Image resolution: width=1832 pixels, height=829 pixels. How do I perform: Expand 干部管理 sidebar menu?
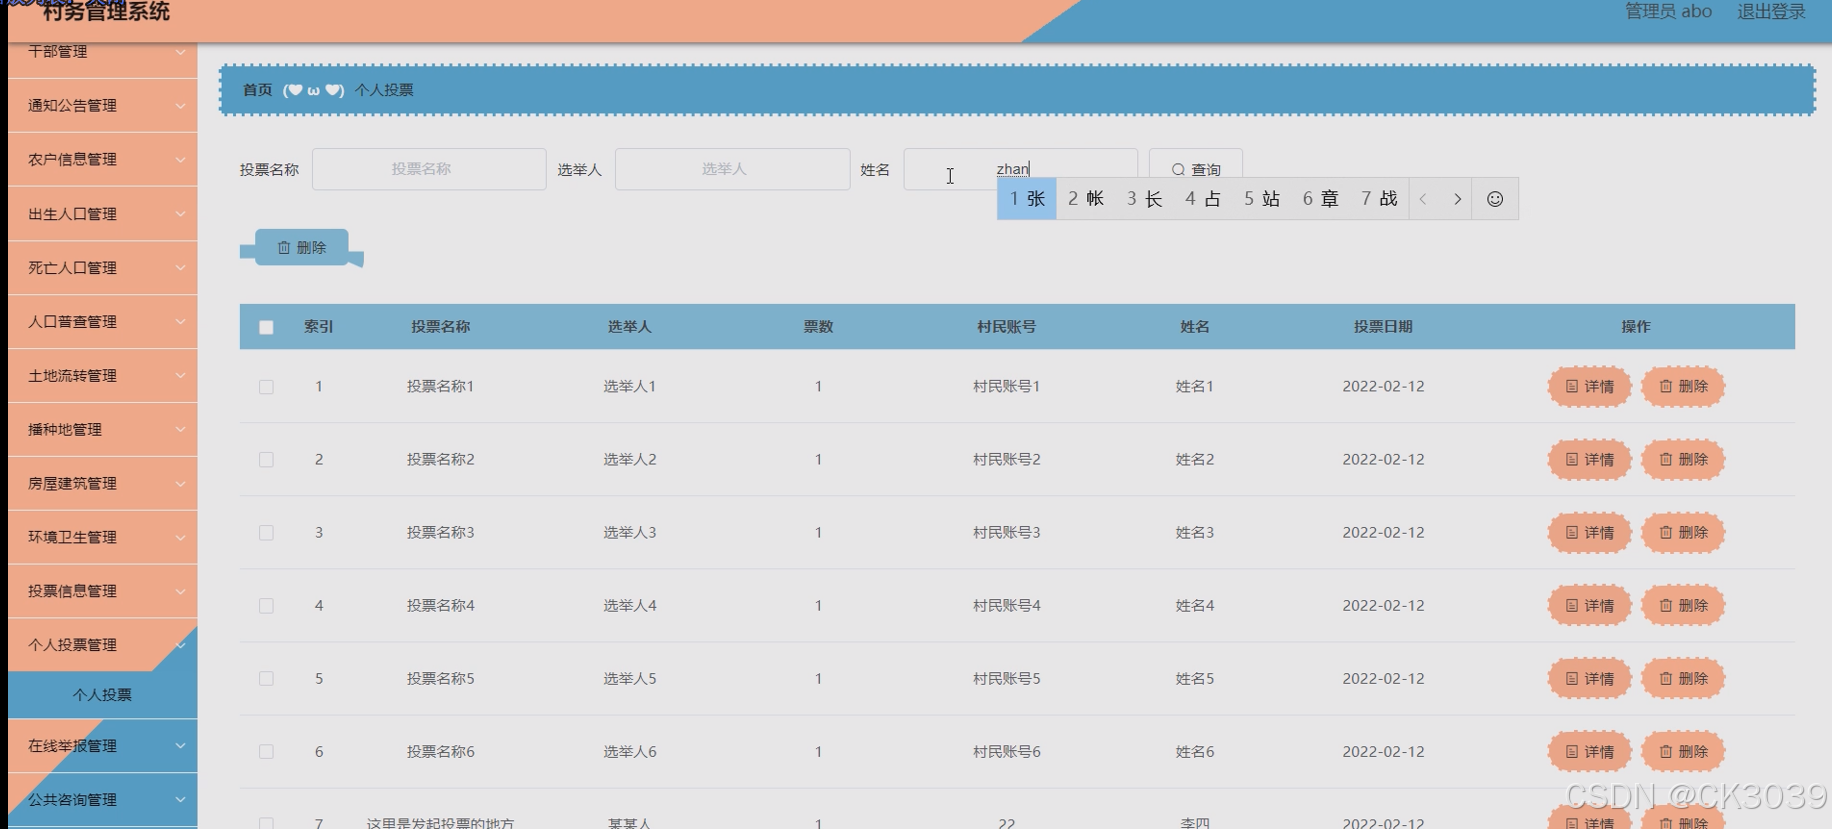(103, 58)
